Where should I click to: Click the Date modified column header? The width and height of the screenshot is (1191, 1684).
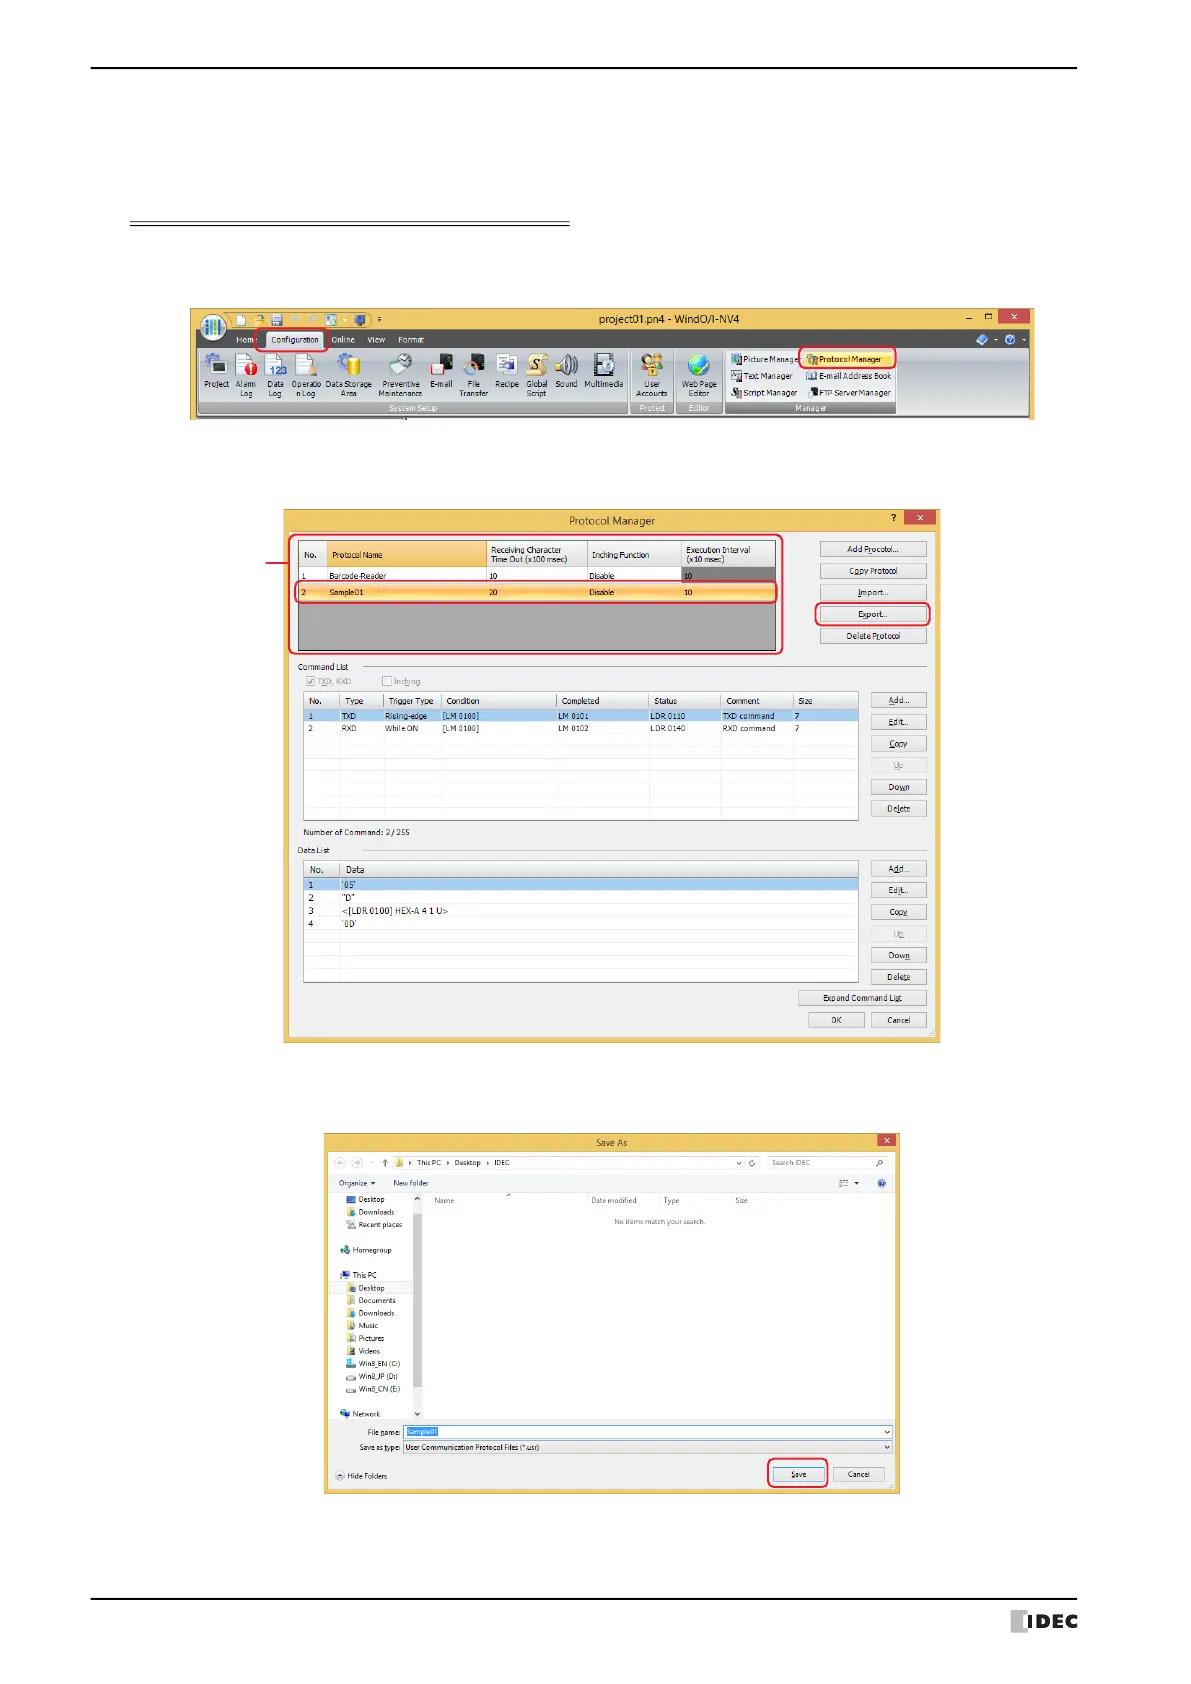point(623,1200)
